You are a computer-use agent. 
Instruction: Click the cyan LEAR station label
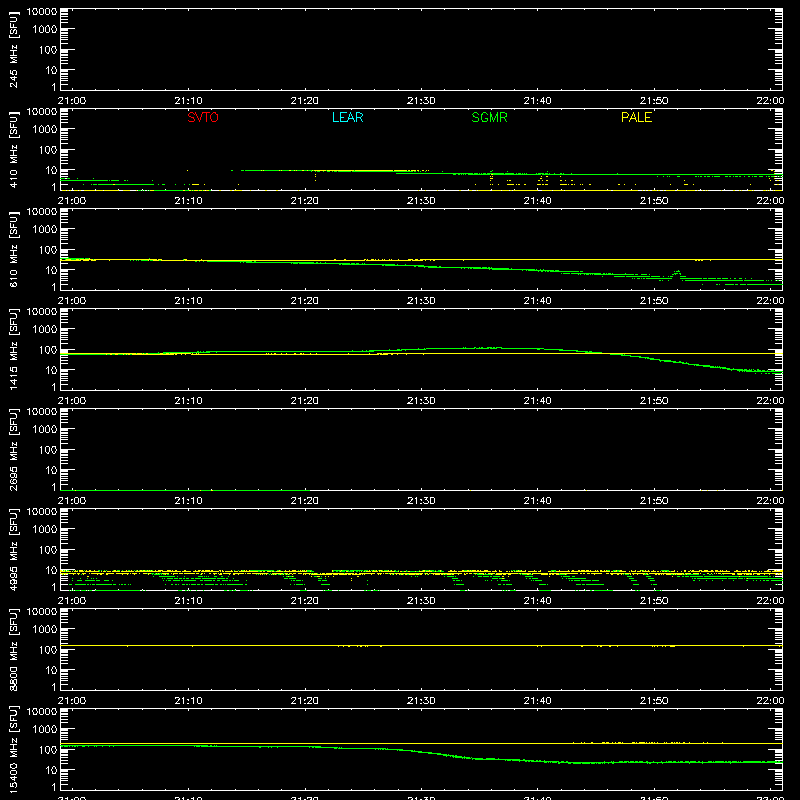347,117
